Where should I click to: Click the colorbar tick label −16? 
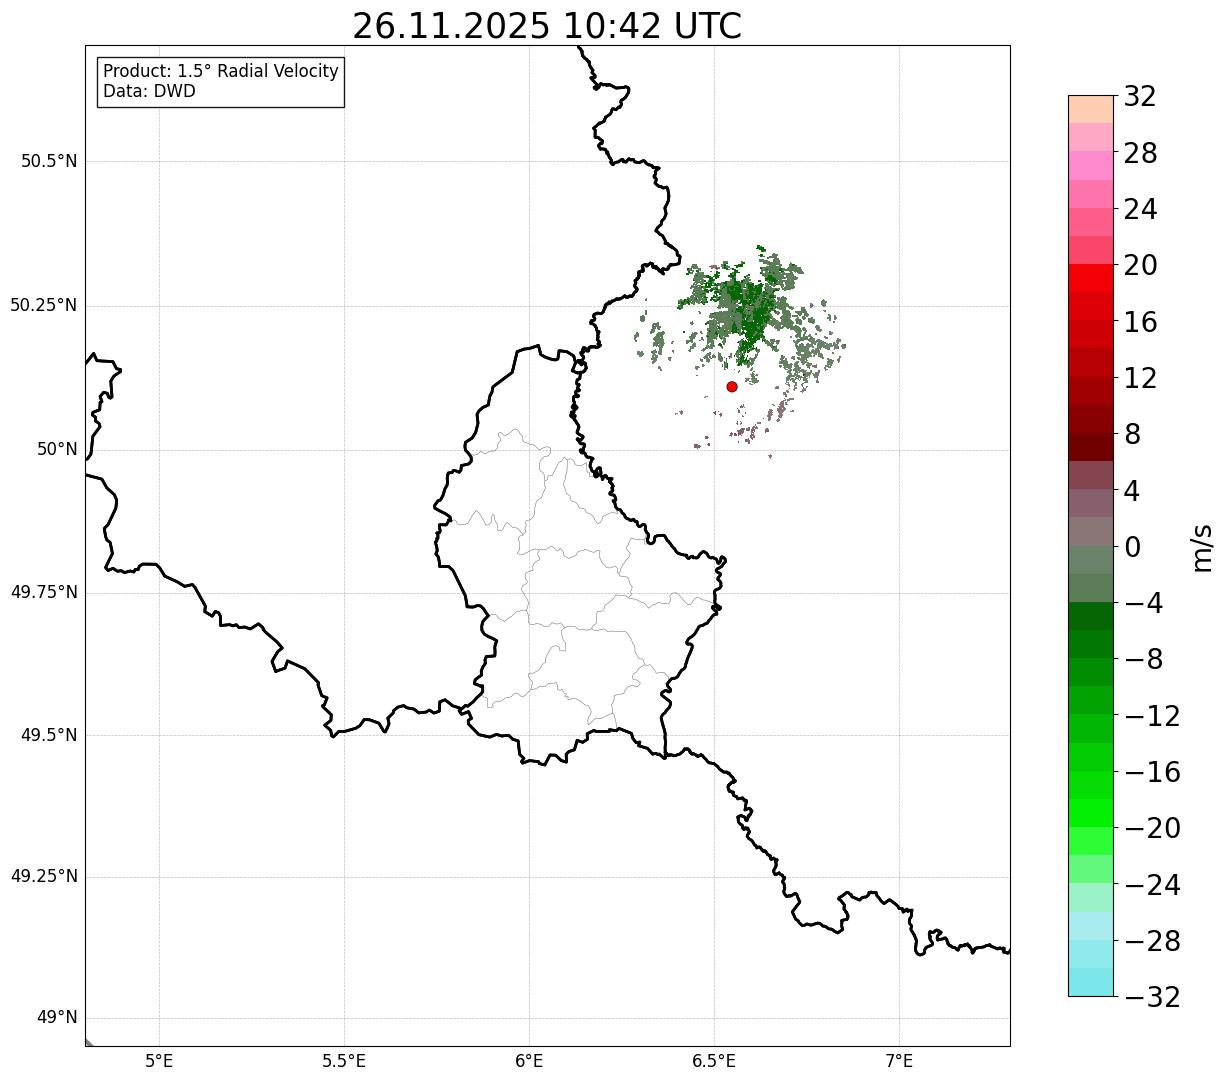click(1152, 772)
